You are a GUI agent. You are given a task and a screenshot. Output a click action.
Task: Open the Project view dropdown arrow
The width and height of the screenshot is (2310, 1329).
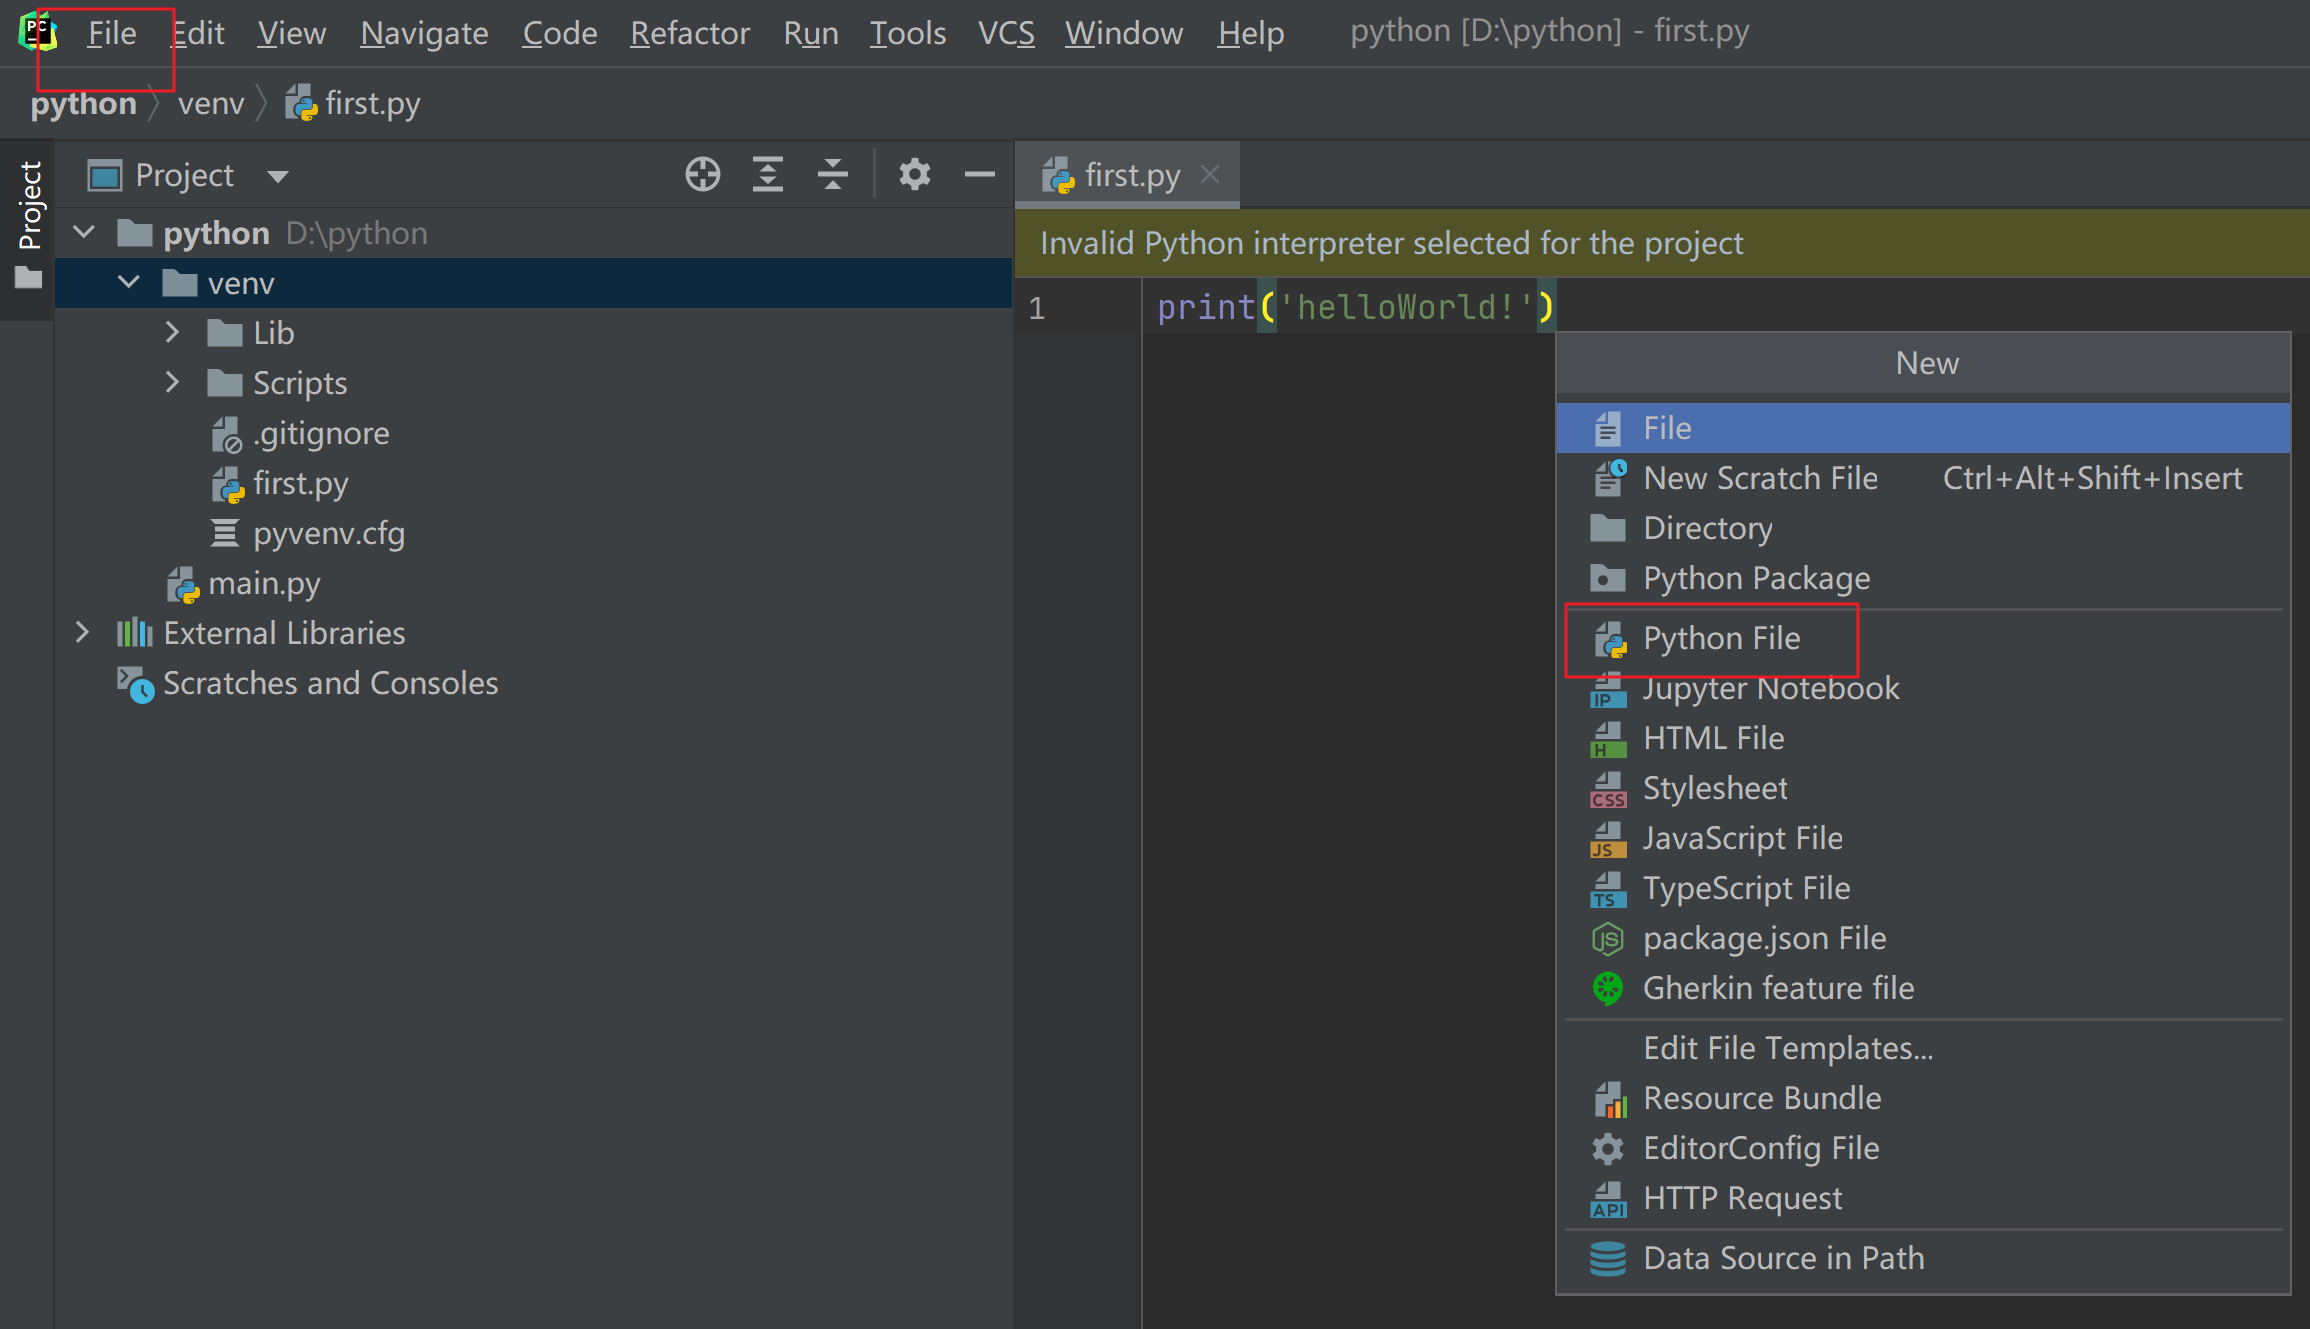[x=278, y=177]
